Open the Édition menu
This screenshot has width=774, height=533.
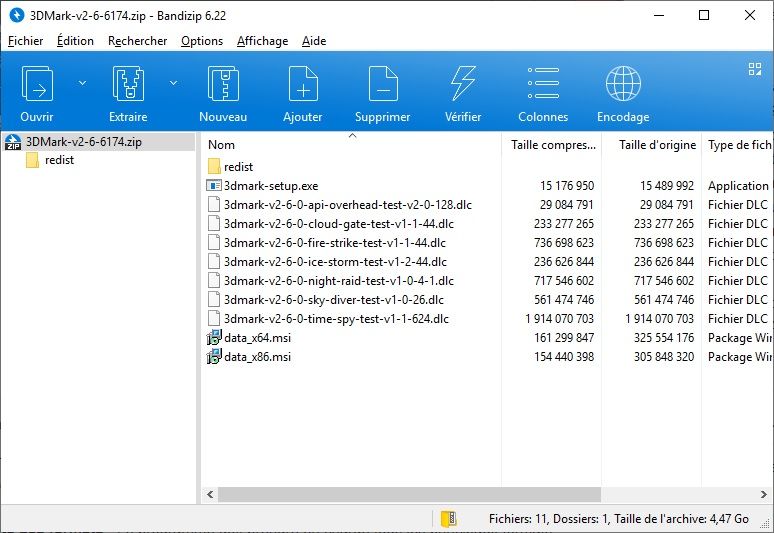tap(75, 41)
